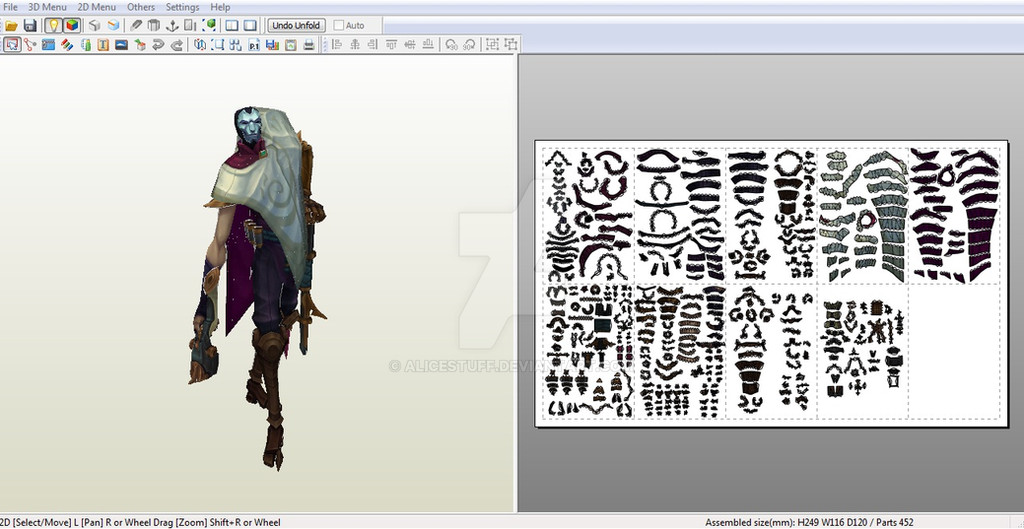Click the Redo curved arrow icon
Viewport: 1024px width, 529px height.
click(x=176, y=44)
